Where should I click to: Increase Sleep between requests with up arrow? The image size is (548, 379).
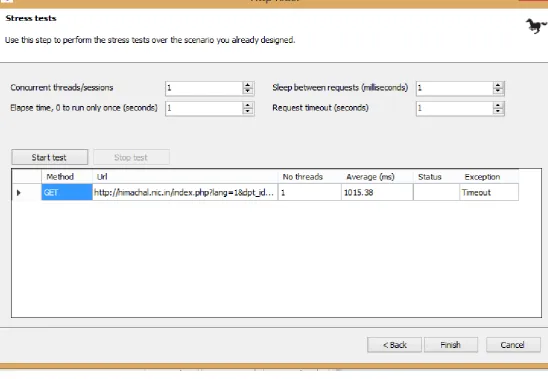pyautogui.click(x=498, y=85)
